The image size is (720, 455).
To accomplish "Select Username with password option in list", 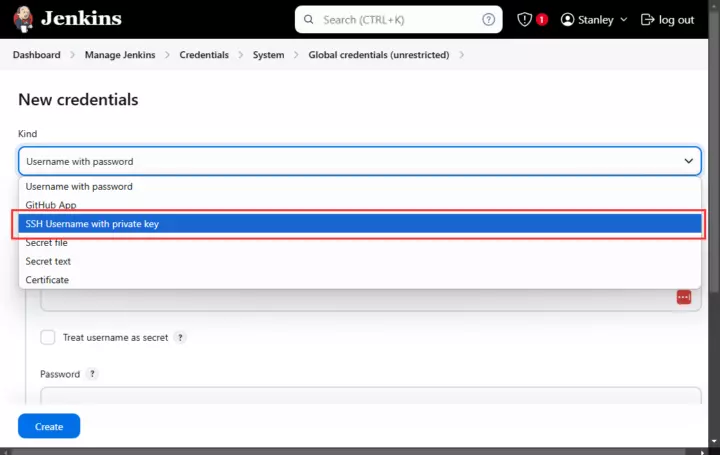I will (x=360, y=186).
